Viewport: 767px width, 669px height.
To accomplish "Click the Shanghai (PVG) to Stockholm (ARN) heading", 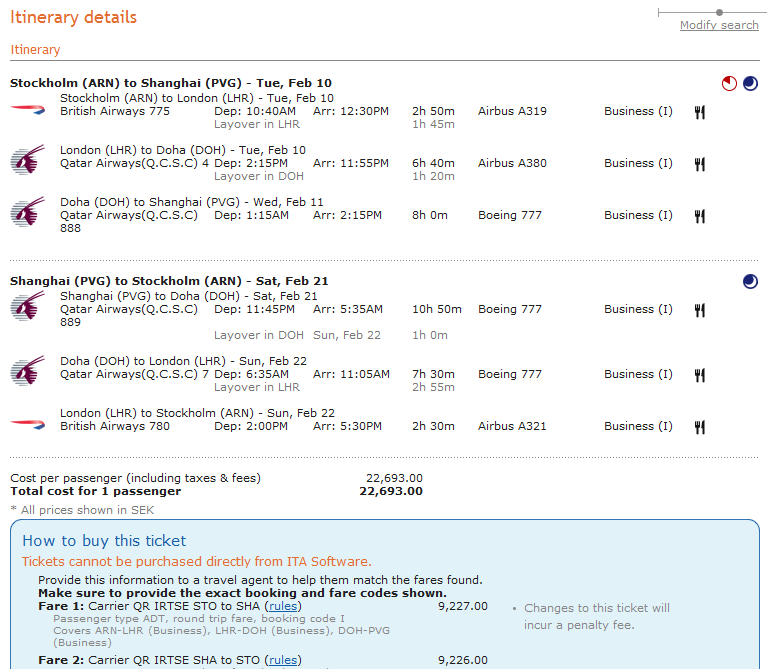I will pos(169,281).
